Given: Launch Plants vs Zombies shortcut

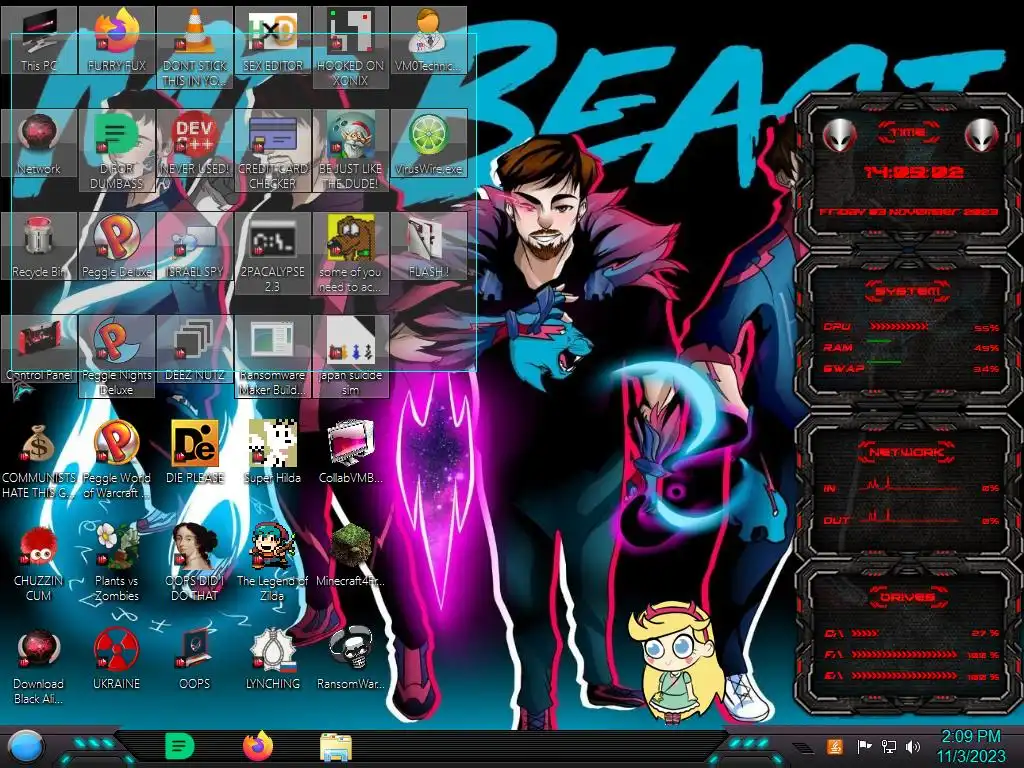Looking at the screenshot, I should (117, 563).
